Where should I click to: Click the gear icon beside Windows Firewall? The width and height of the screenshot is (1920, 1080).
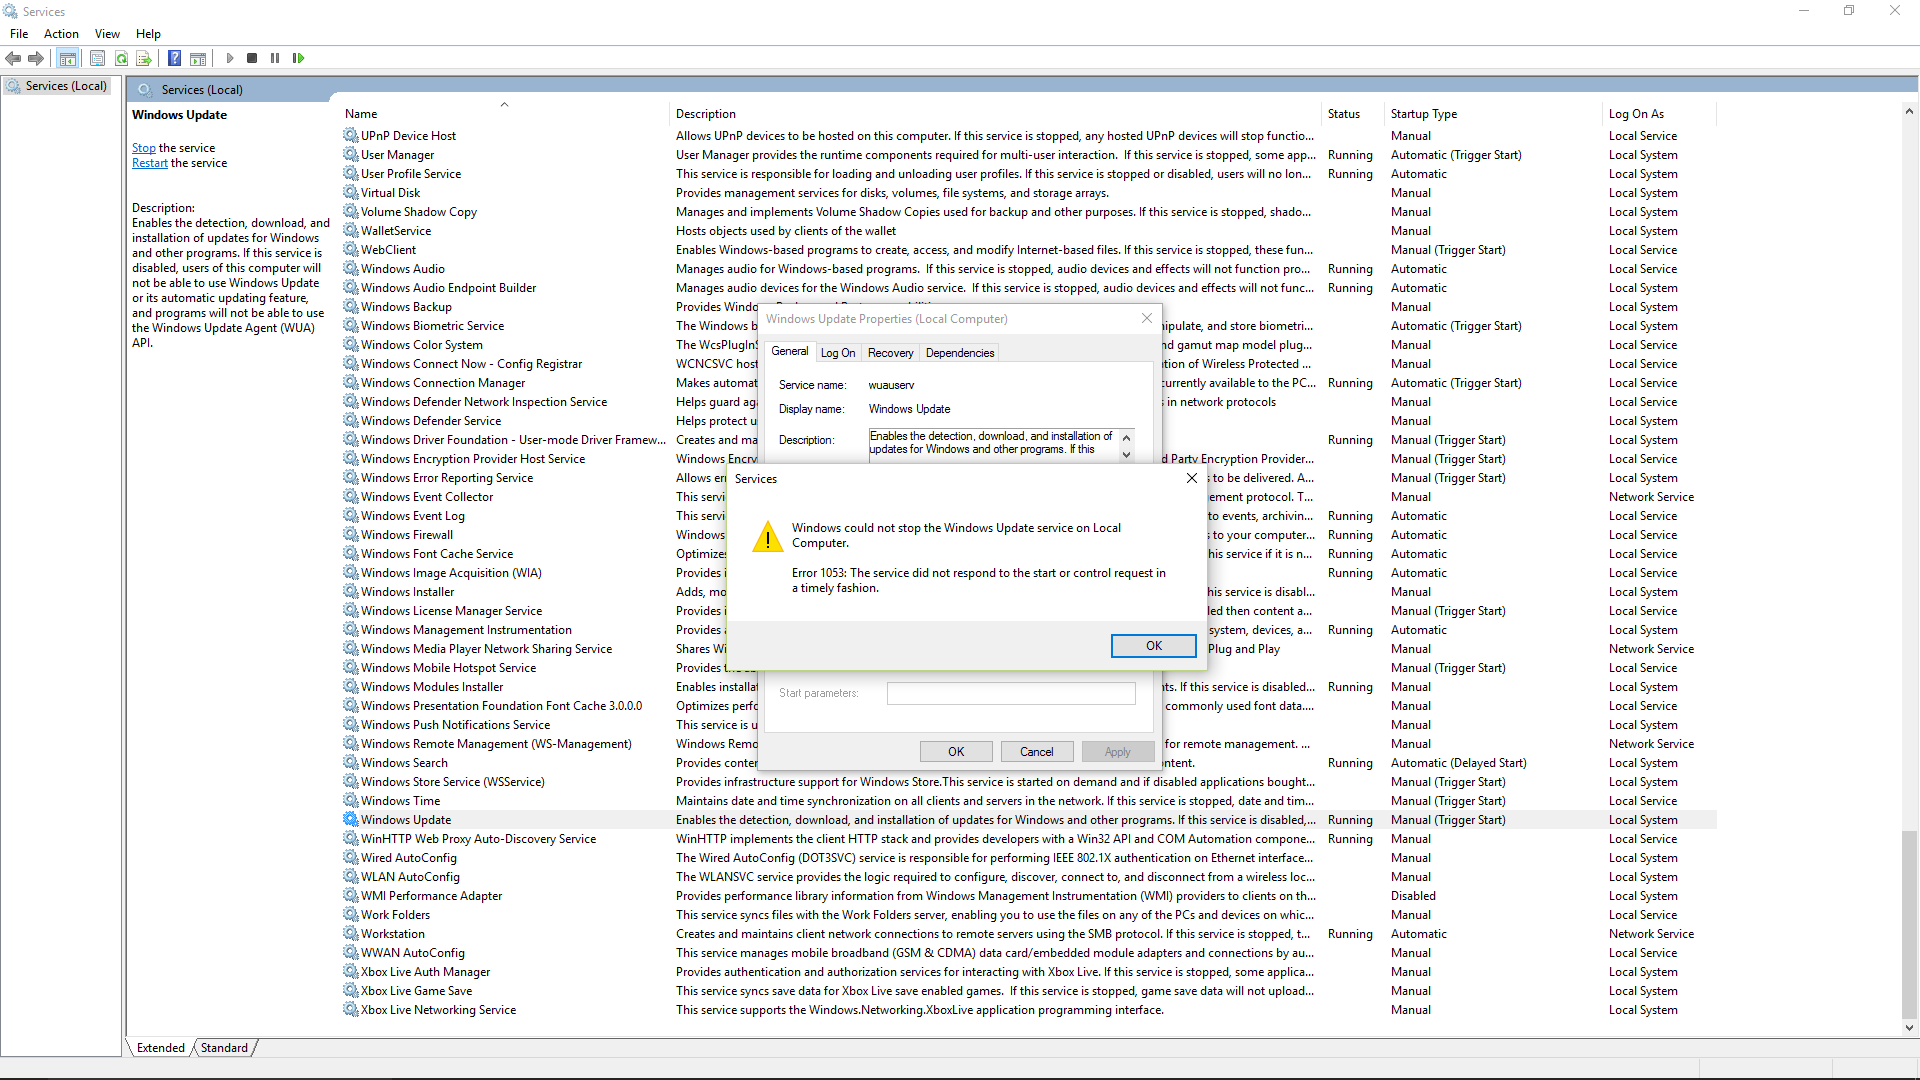tap(350, 534)
